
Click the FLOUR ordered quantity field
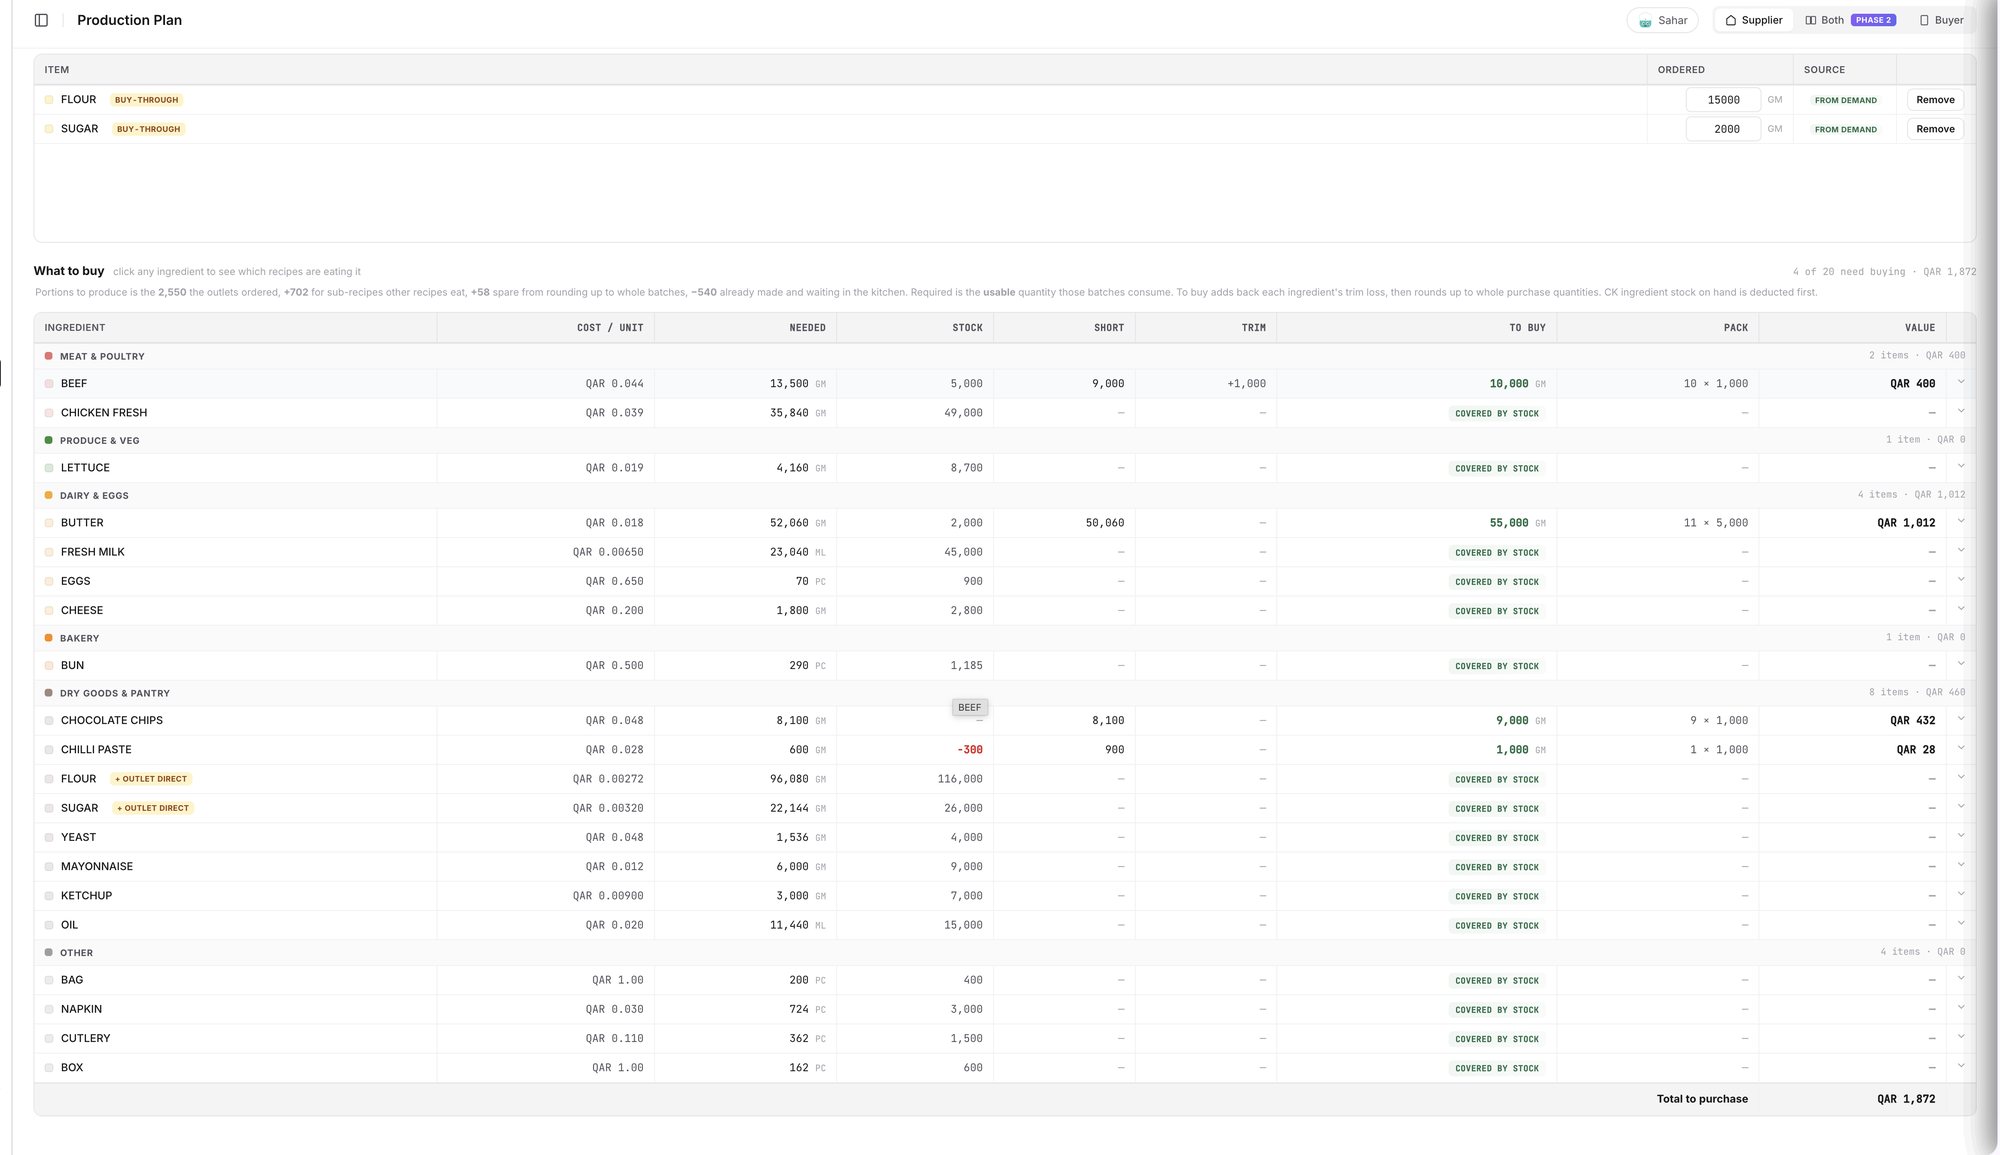point(1723,100)
